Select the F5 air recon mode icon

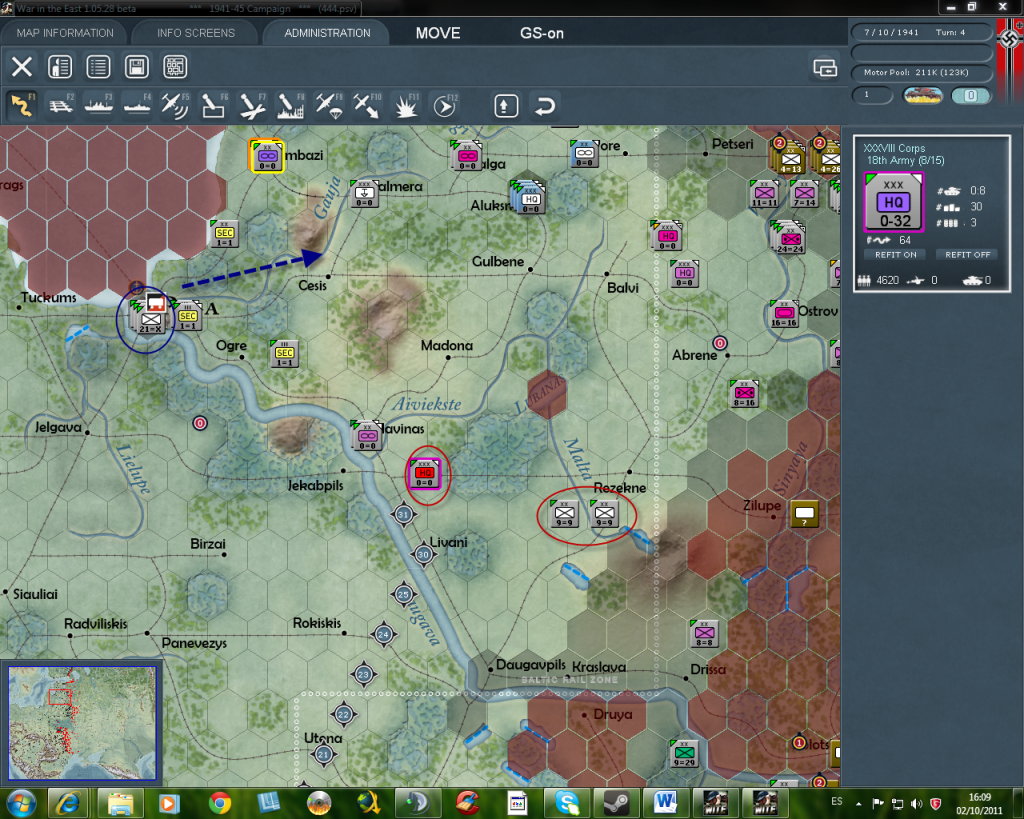click(176, 105)
